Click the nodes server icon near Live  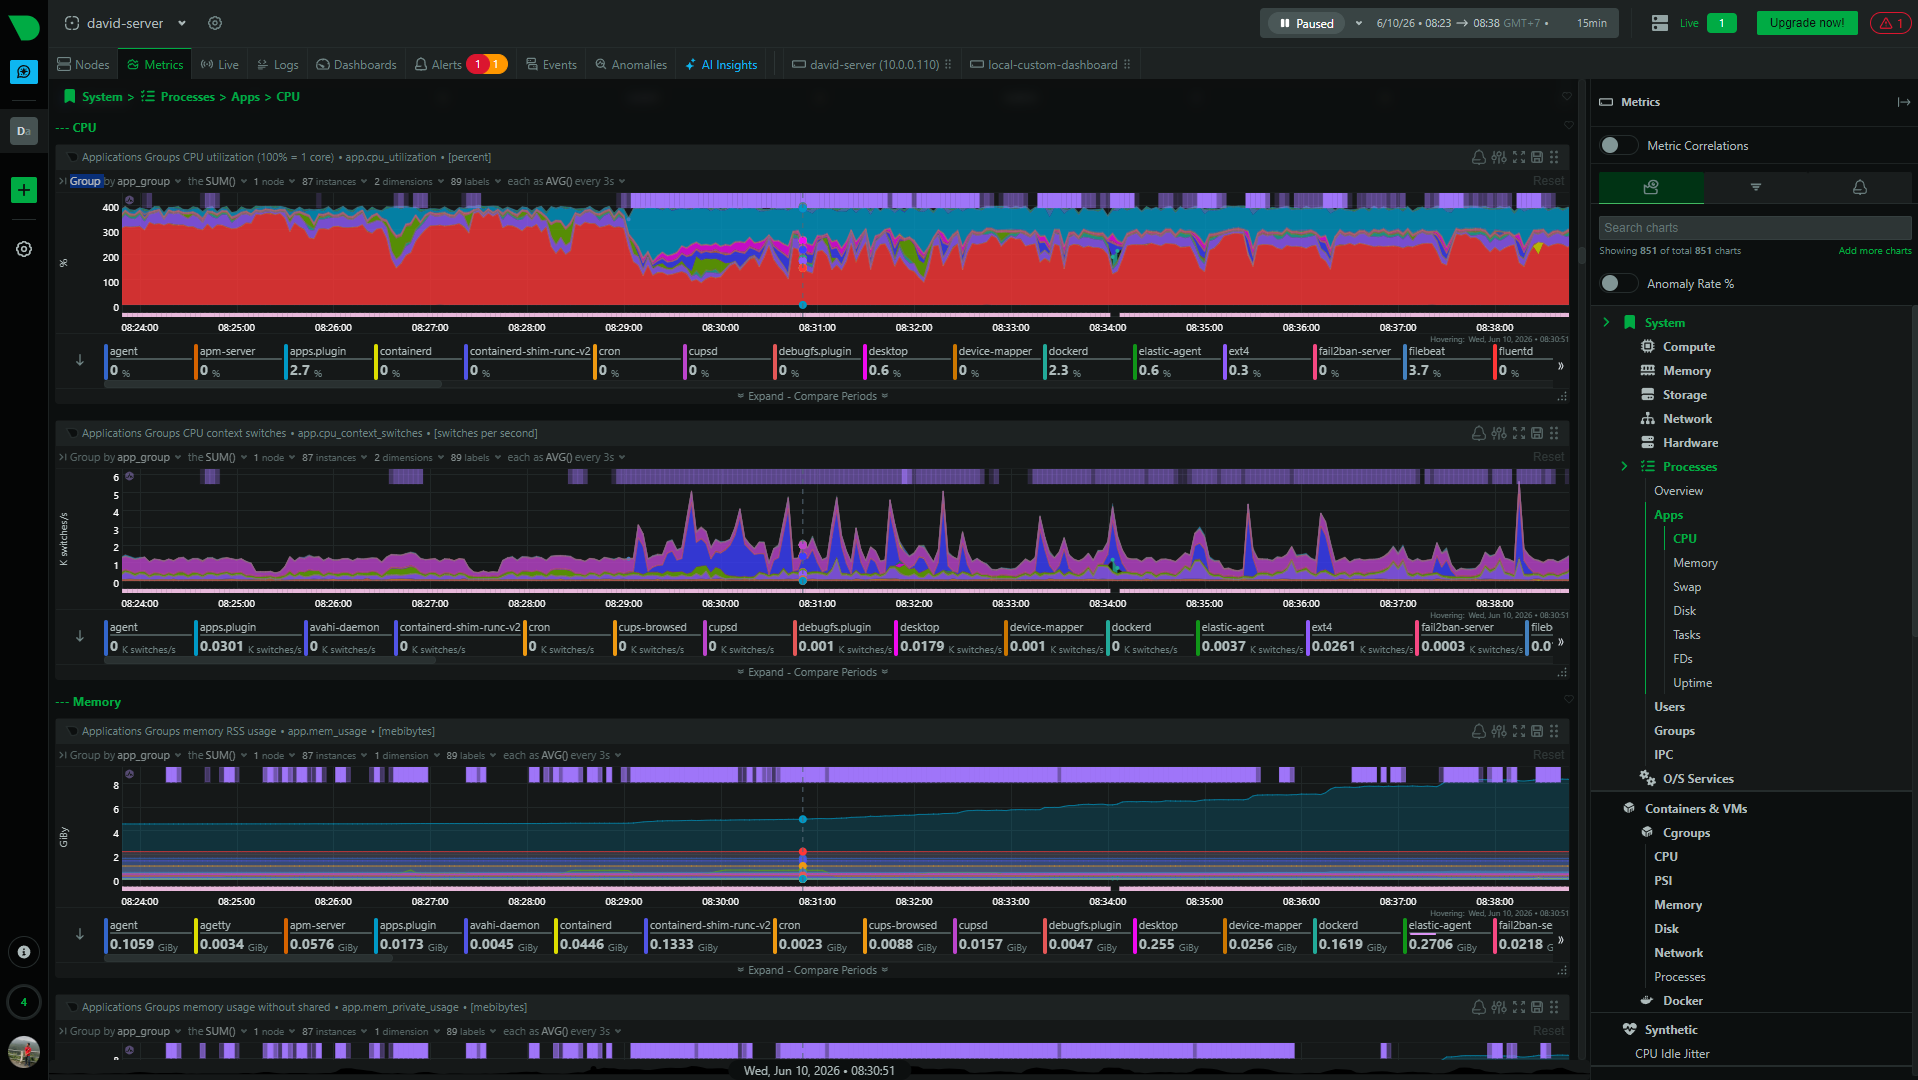(1660, 23)
